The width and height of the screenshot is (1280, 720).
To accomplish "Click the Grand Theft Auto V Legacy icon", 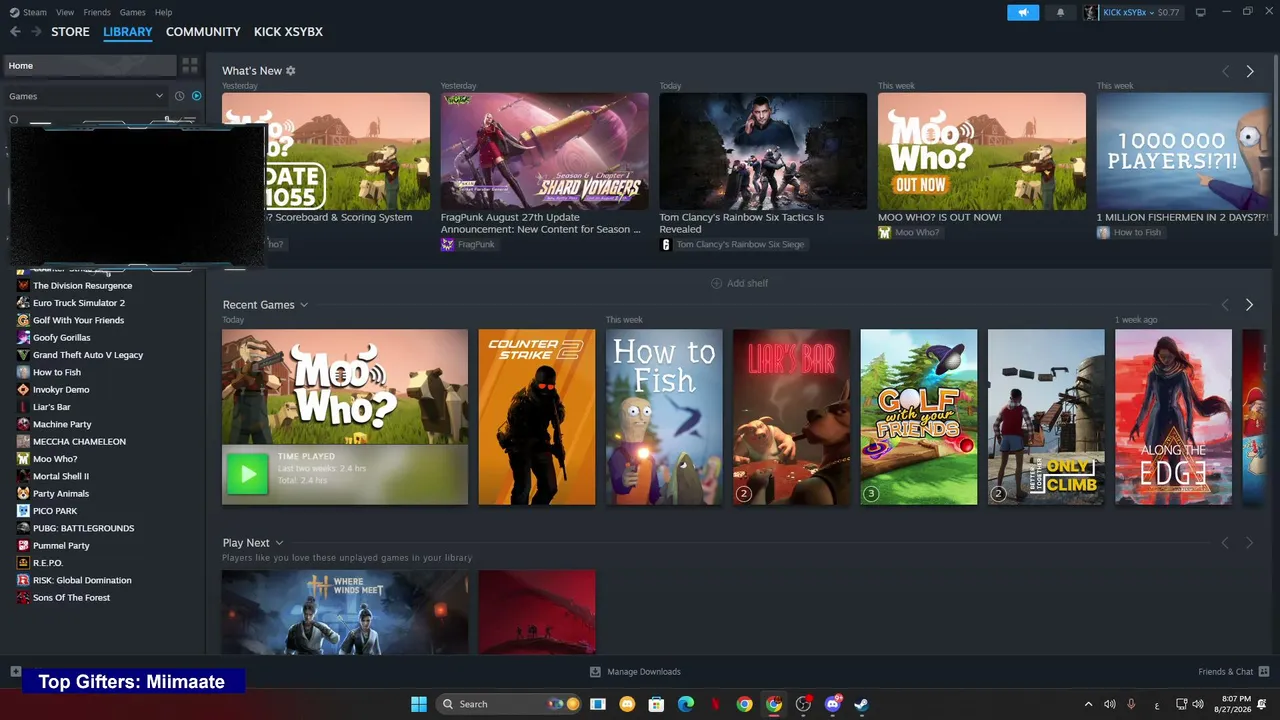I will click(x=23, y=355).
